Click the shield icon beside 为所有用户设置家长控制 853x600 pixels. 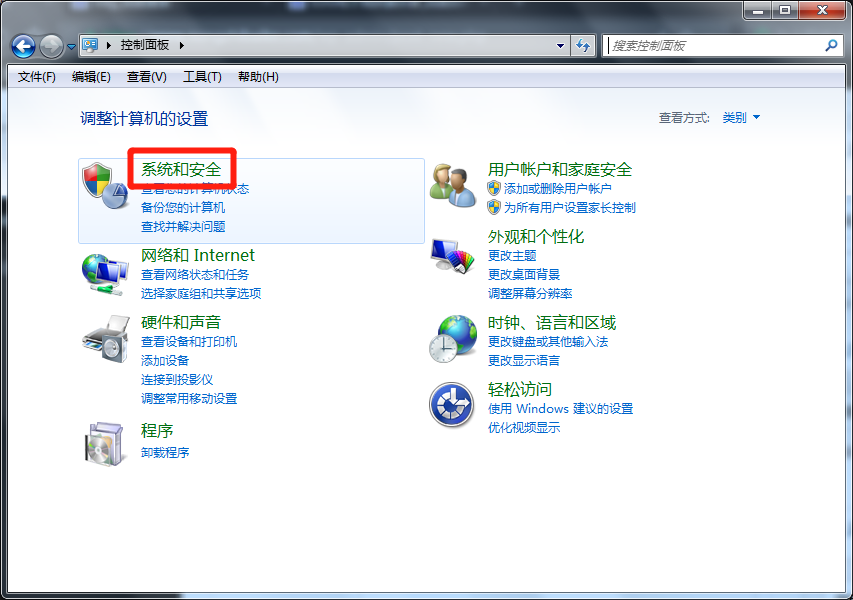click(x=494, y=207)
